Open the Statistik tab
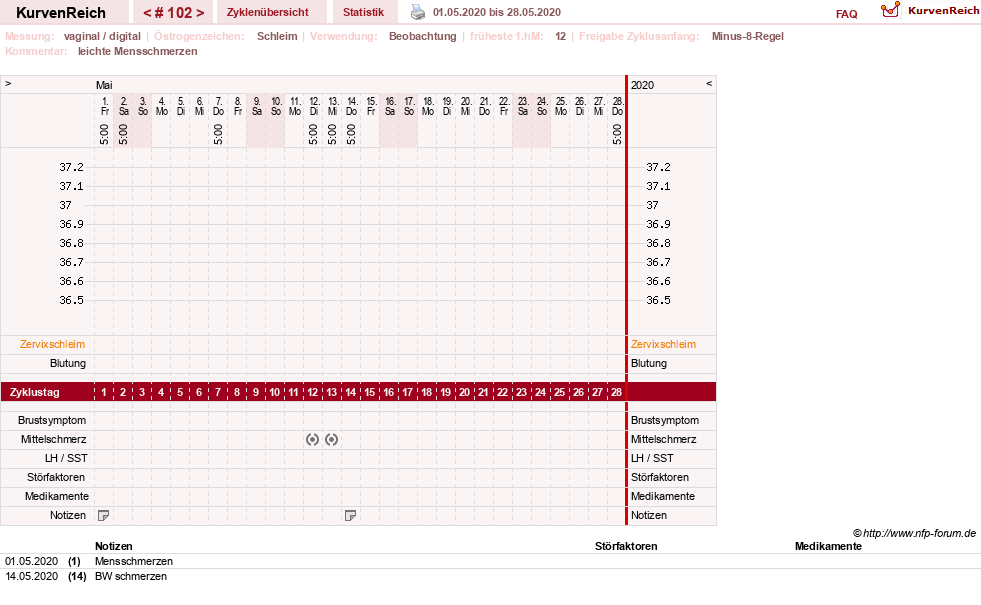 coord(363,12)
